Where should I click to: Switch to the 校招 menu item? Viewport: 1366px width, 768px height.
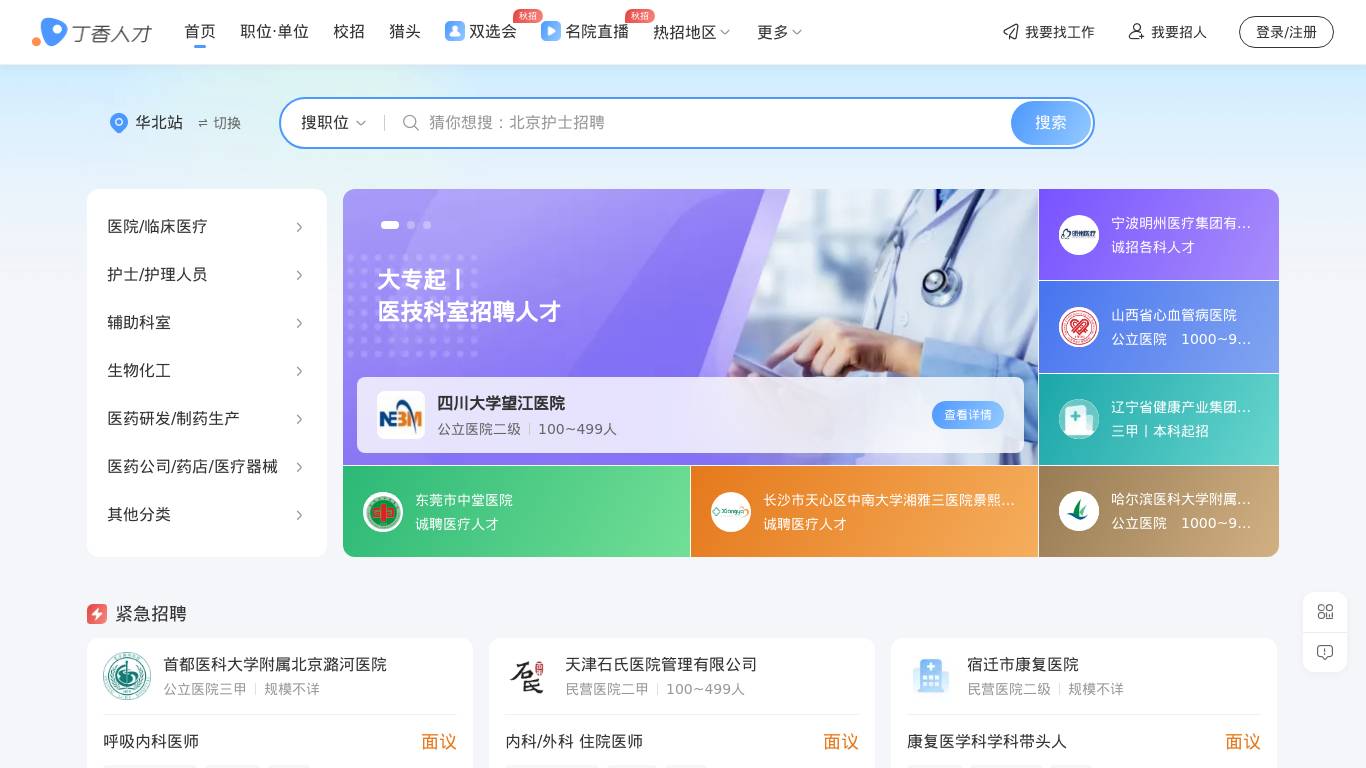point(349,32)
